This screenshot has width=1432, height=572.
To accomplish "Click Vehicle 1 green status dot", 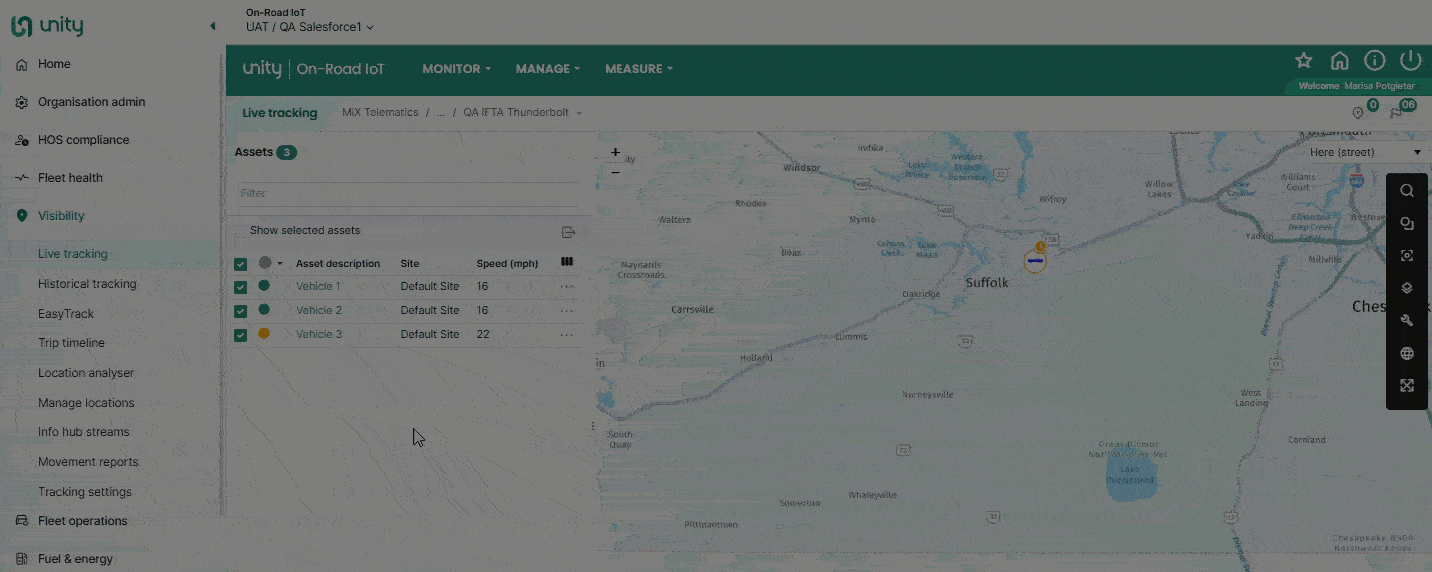I will [264, 286].
